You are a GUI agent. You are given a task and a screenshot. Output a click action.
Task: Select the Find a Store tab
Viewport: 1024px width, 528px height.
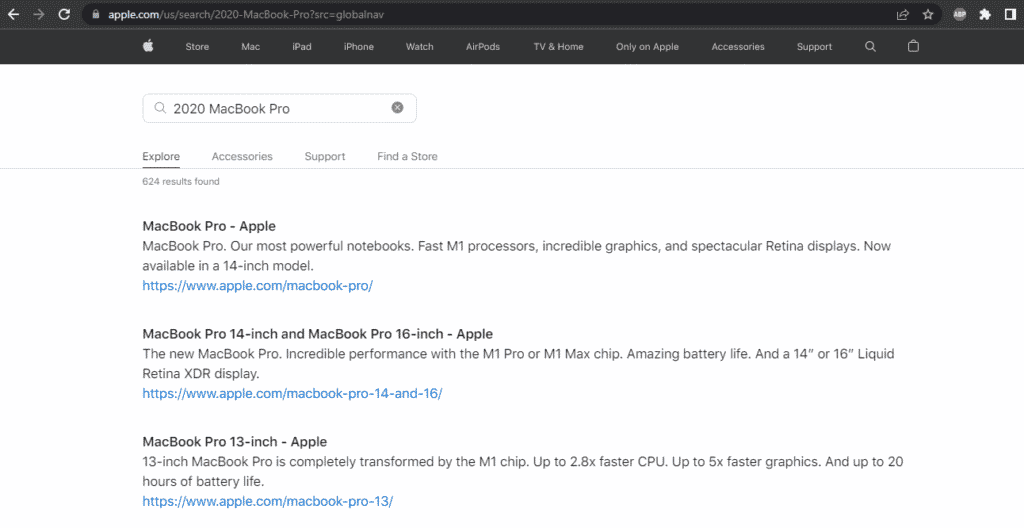pos(407,156)
